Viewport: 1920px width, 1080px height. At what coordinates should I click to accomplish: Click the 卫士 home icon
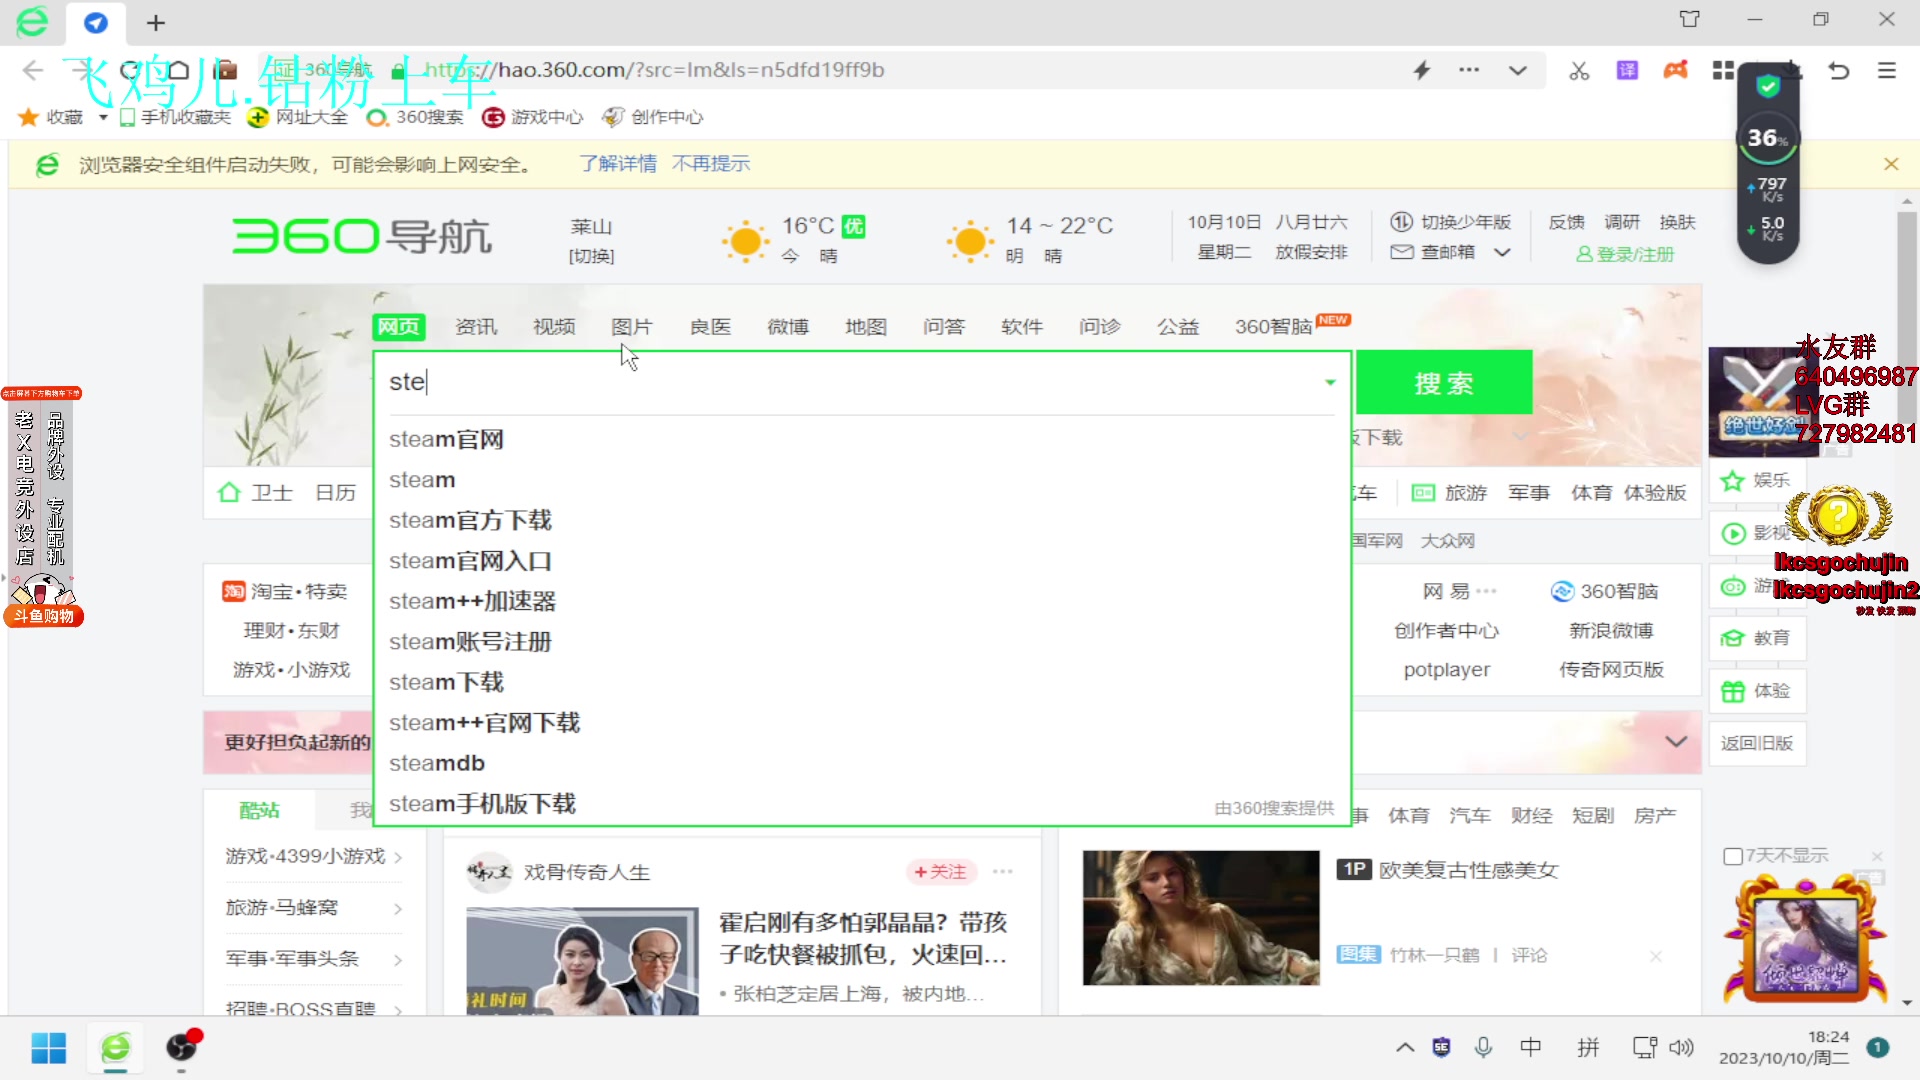pos(229,493)
